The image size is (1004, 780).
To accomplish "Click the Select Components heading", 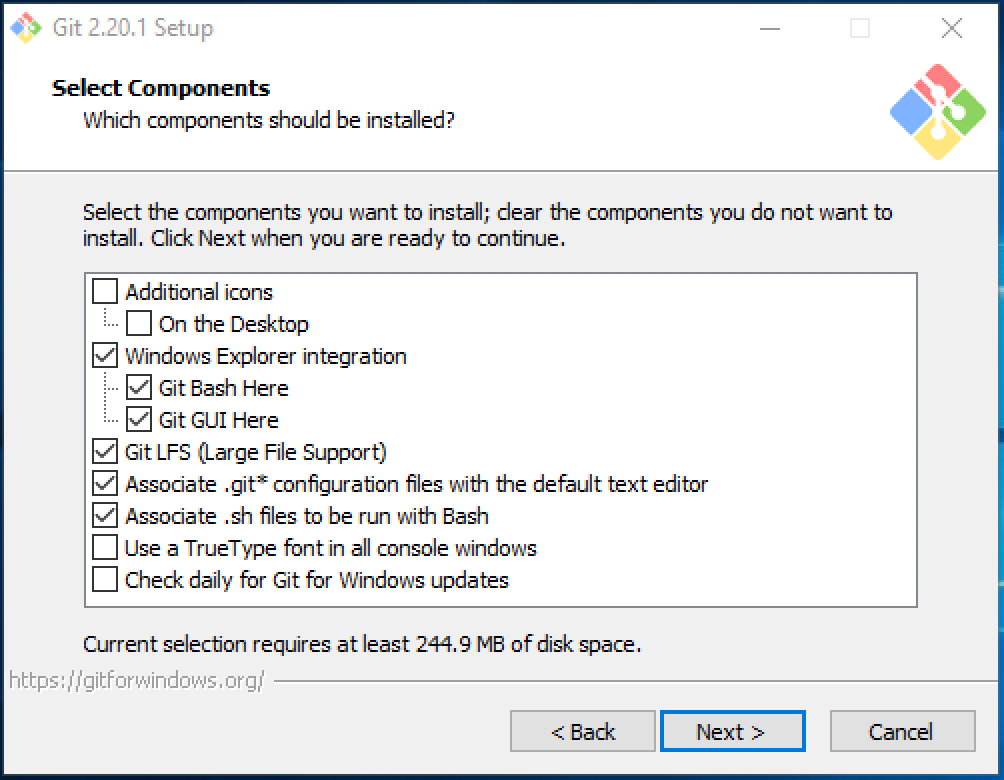I will [x=160, y=88].
